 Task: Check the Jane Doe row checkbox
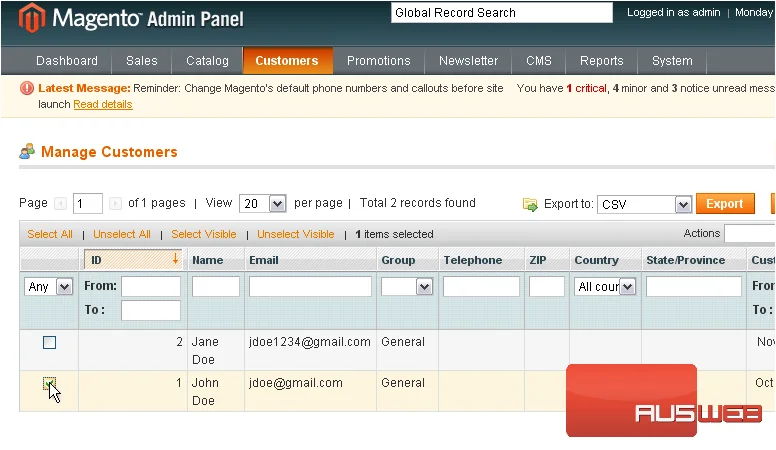tap(49, 342)
